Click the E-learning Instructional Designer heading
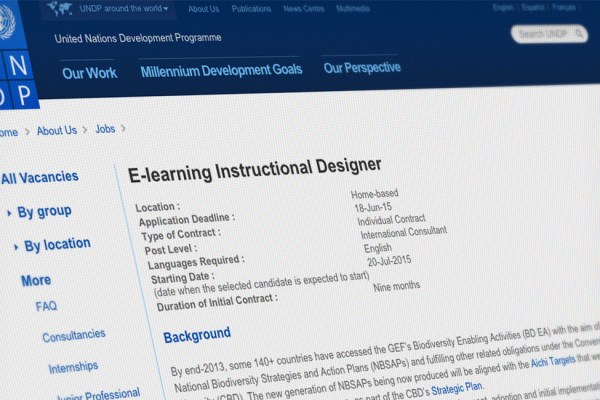The height and width of the screenshot is (400, 600). coord(254,171)
